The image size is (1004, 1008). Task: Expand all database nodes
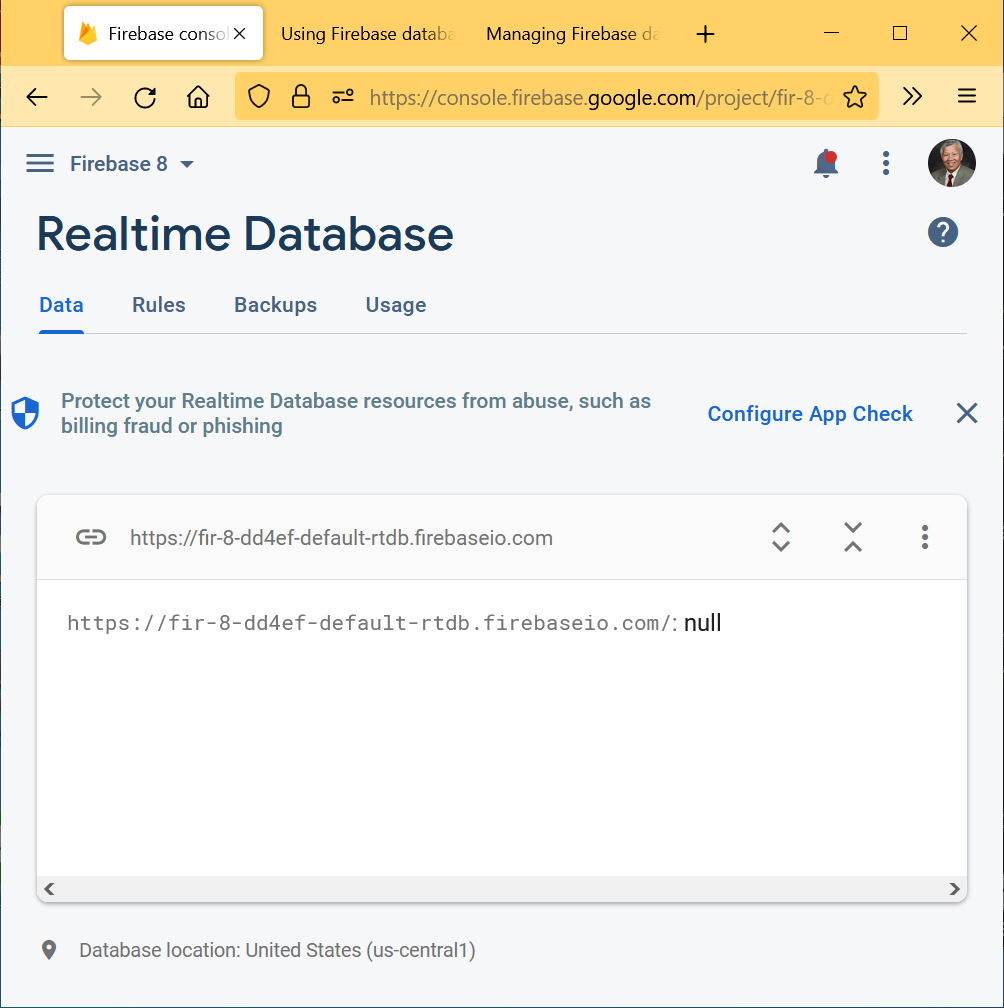pos(781,538)
